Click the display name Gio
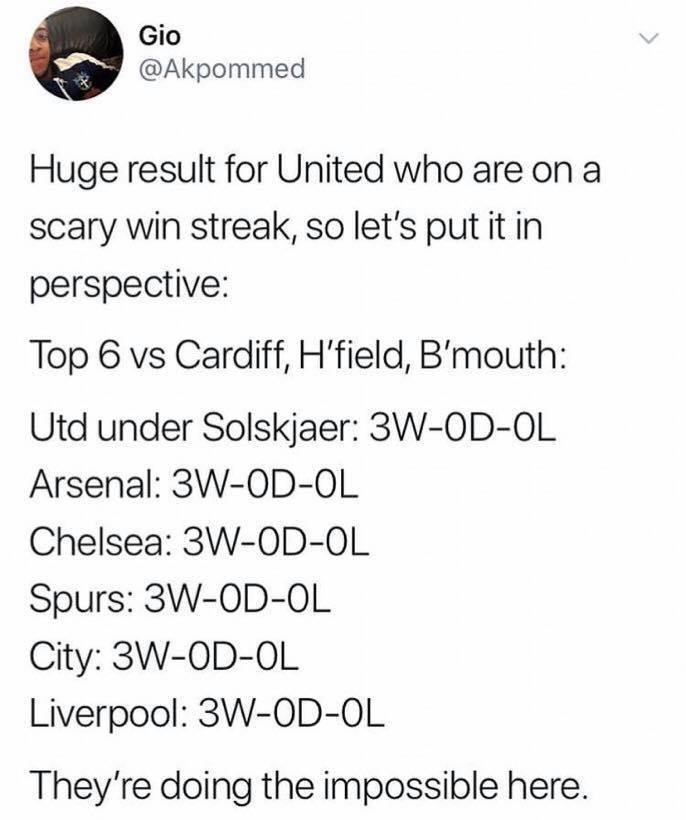 tap(159, 36)
